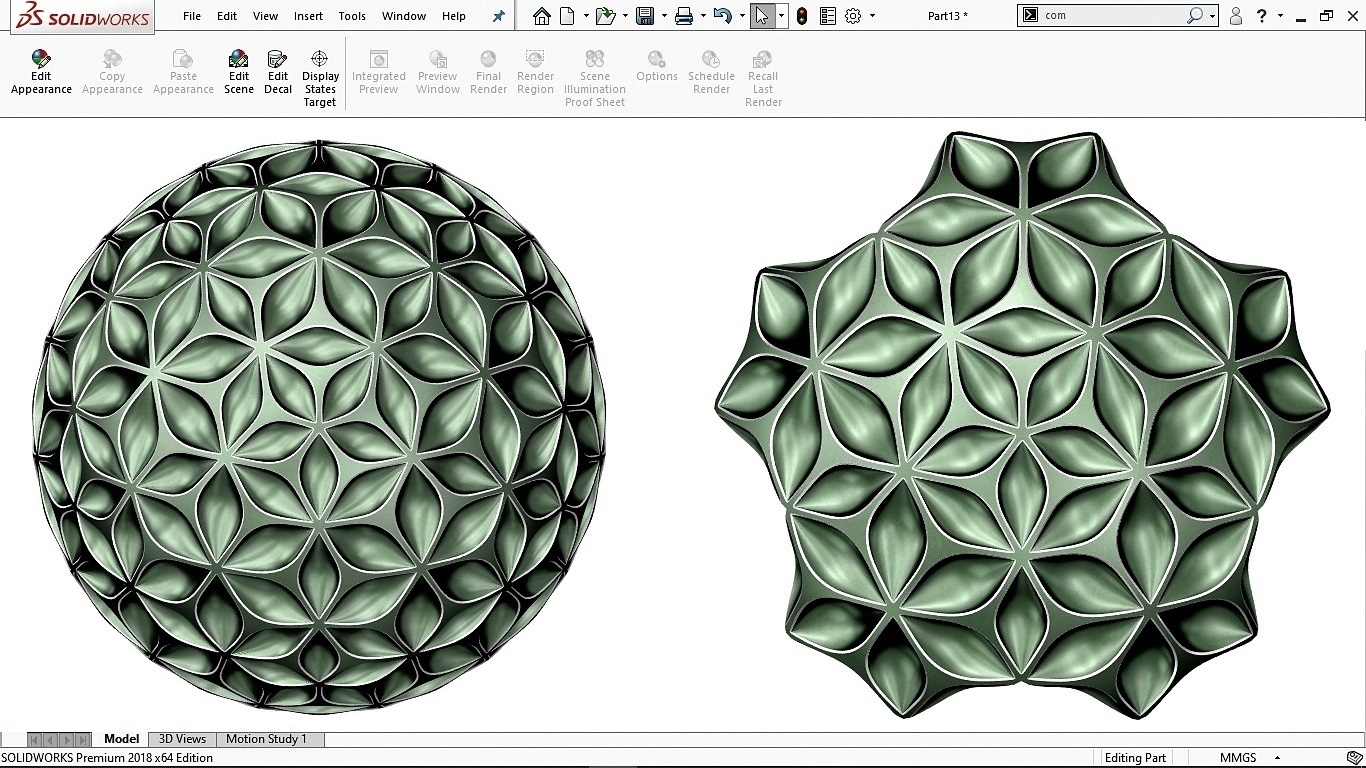Open the Preview Window render tool
1366x768 pixels.
tap(438, 73)
